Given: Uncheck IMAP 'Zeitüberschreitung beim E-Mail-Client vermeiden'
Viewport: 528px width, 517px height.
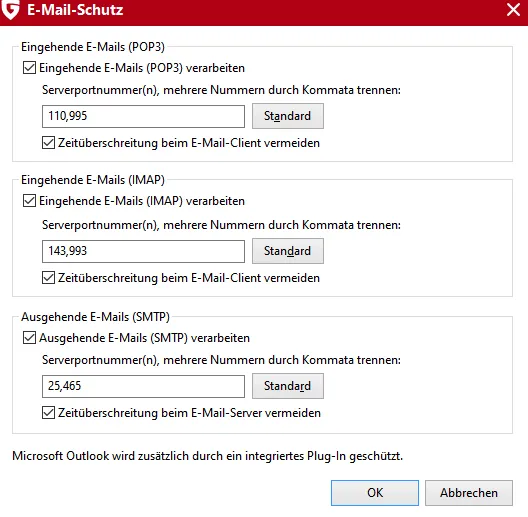Looking at the screenshot, I should pos(48,278).
